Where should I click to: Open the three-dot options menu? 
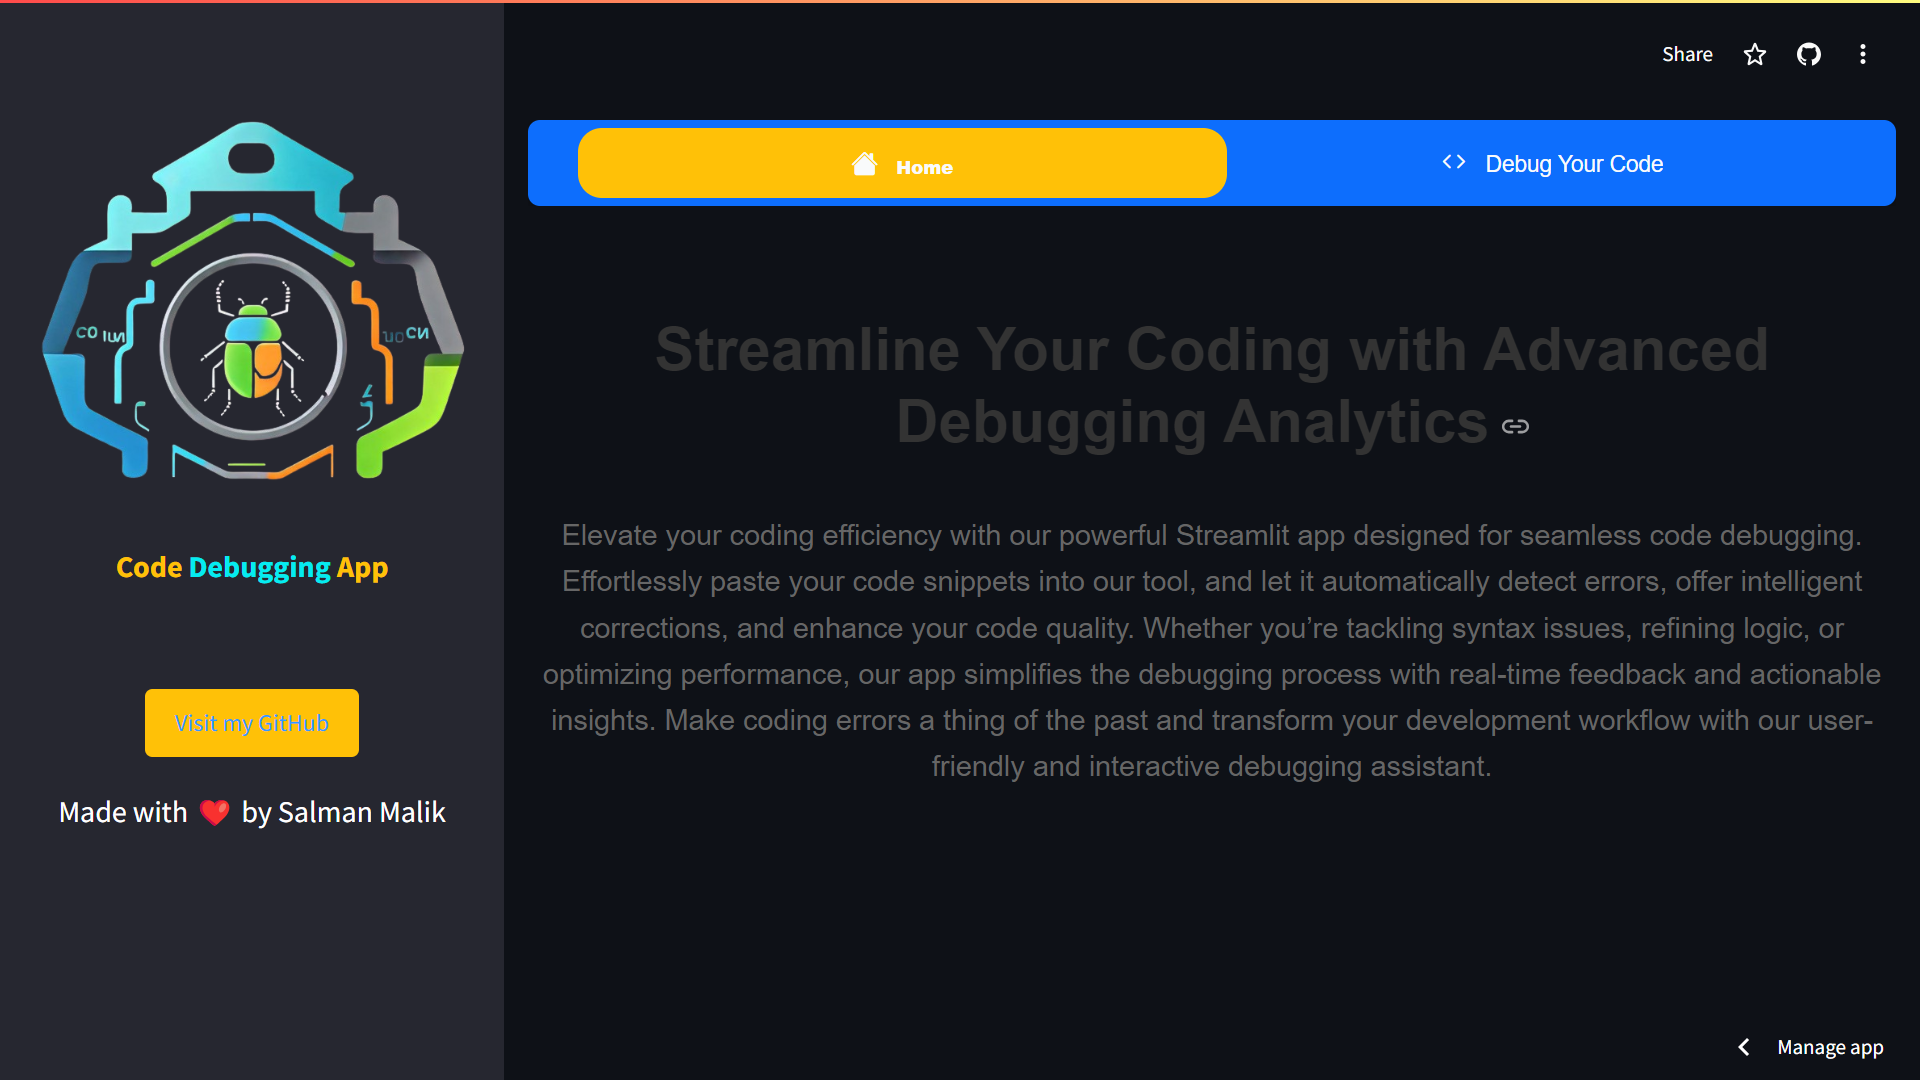pyautogui.click(x=1862, y=55)
